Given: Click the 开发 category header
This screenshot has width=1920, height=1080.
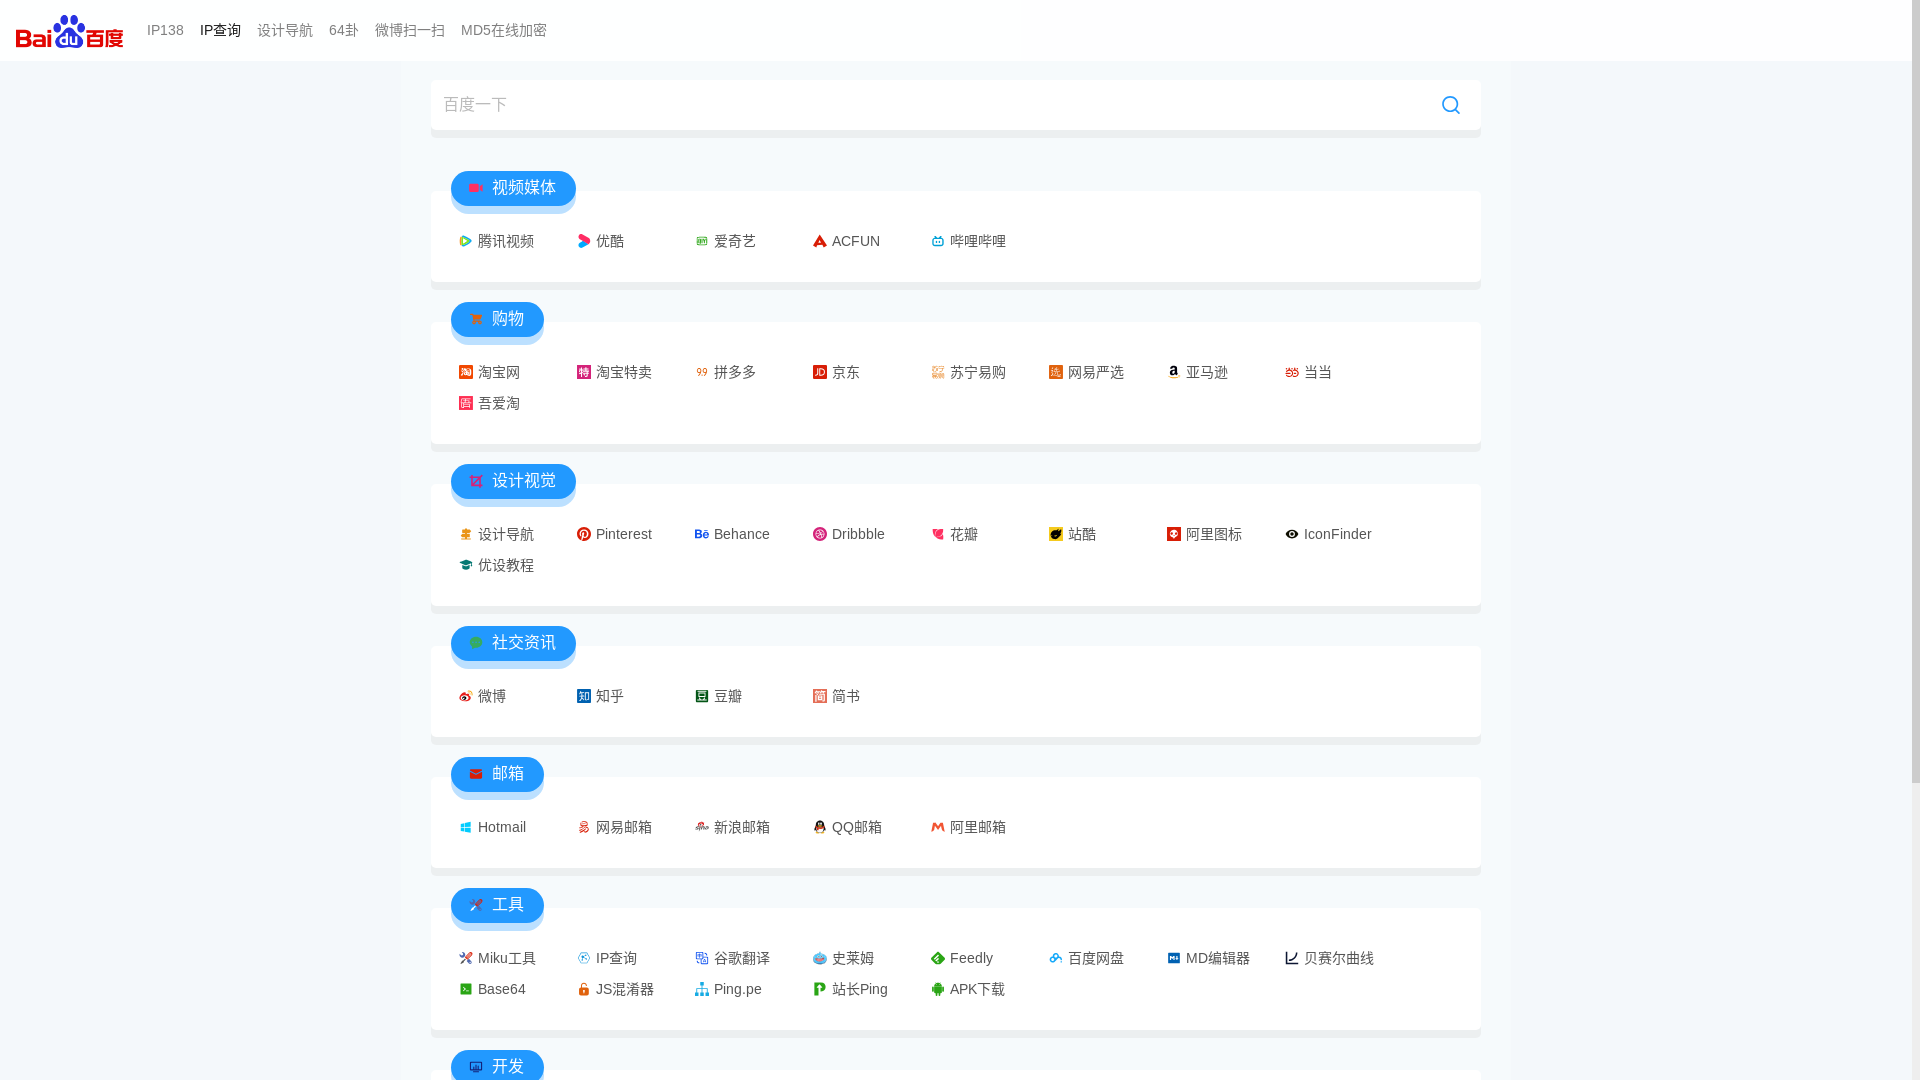Looking at the screenshot, I should pyautogui.click(x=497, y=1065).
